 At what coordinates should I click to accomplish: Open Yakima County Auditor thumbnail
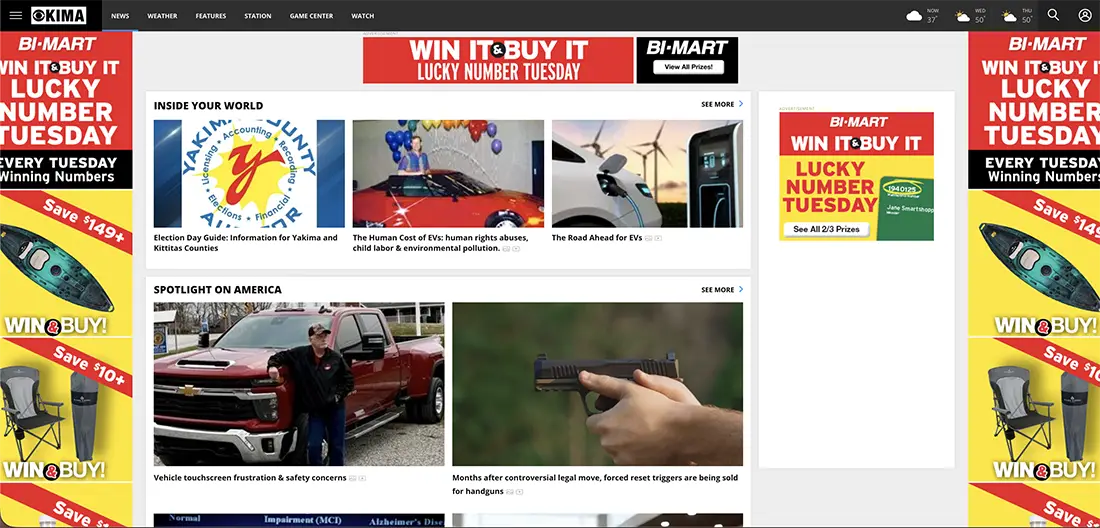(x=249, y=173)
